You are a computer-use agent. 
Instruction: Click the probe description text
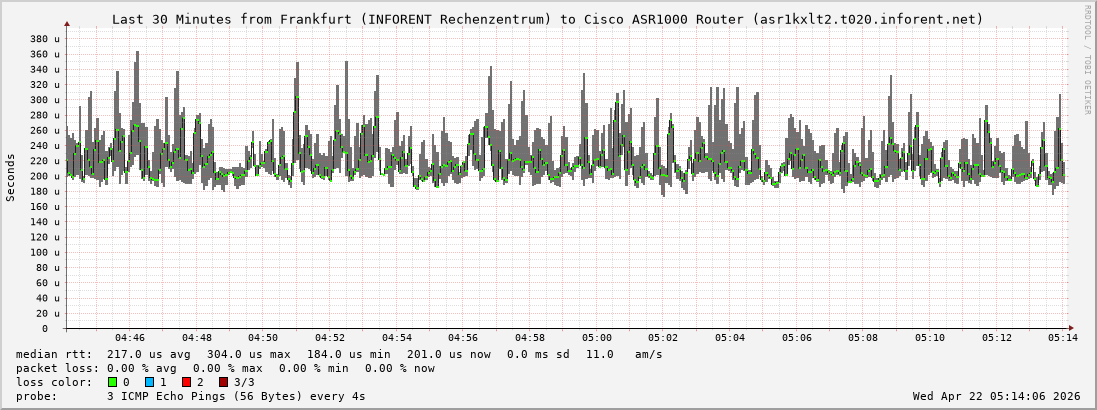click(x=191, y=396)
